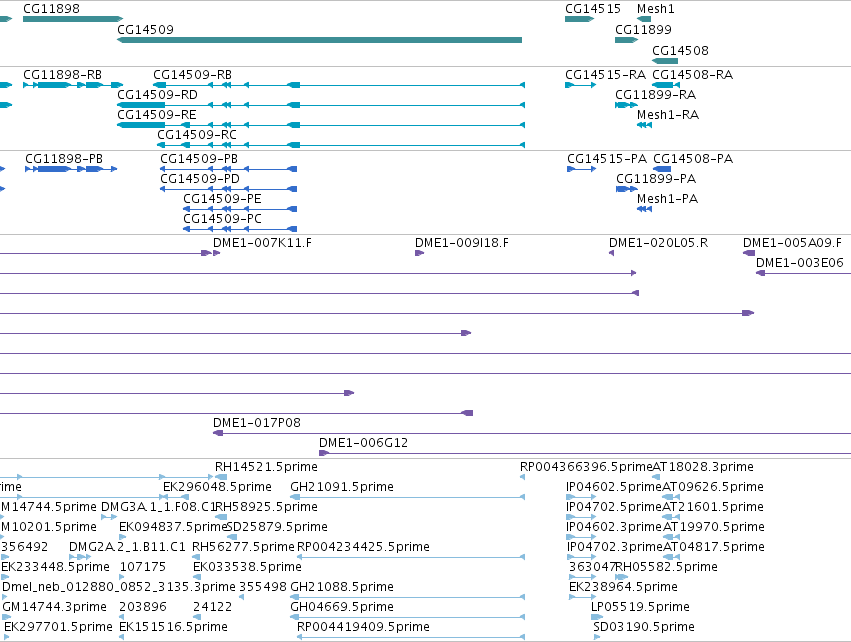Select the DME1-020L05.R clone end

click(612, 253)
